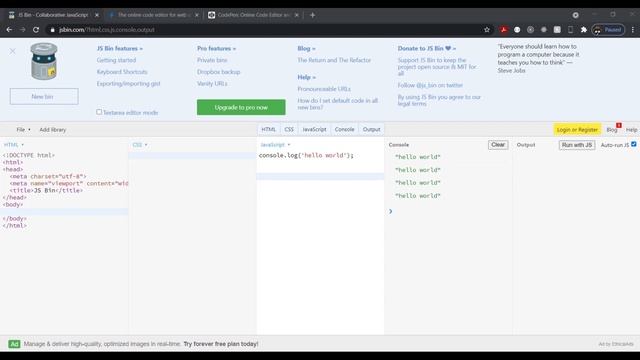
Task: Reload the JS Bin page
Action: 36,30
